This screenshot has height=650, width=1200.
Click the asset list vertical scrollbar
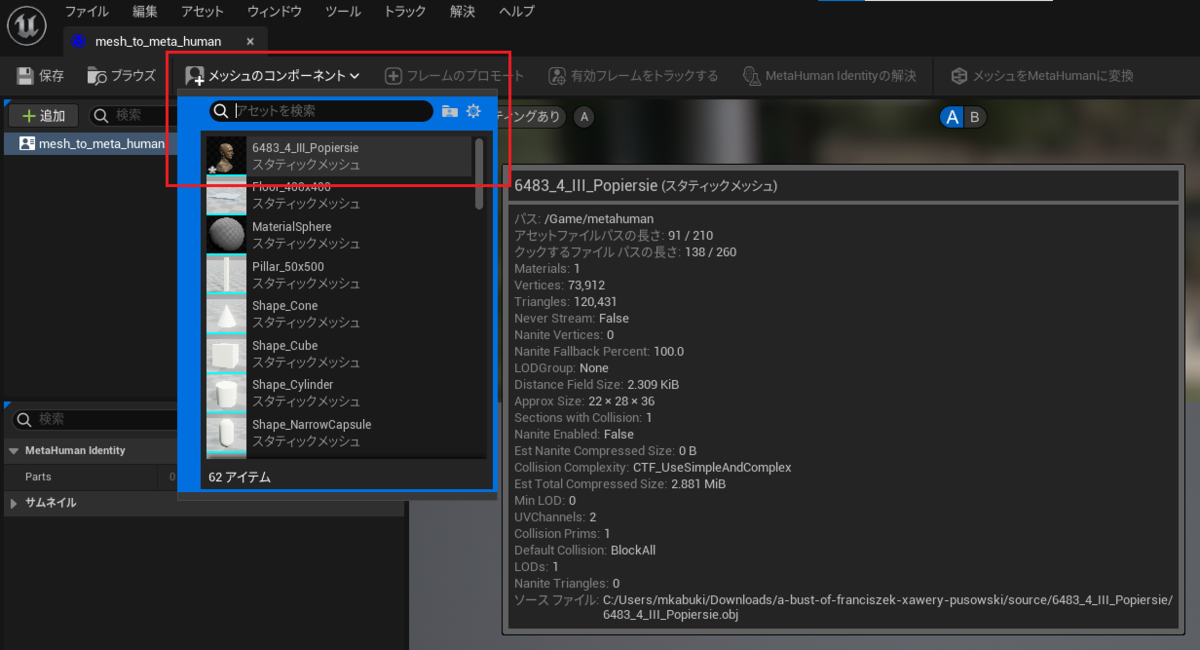(479, 174)
